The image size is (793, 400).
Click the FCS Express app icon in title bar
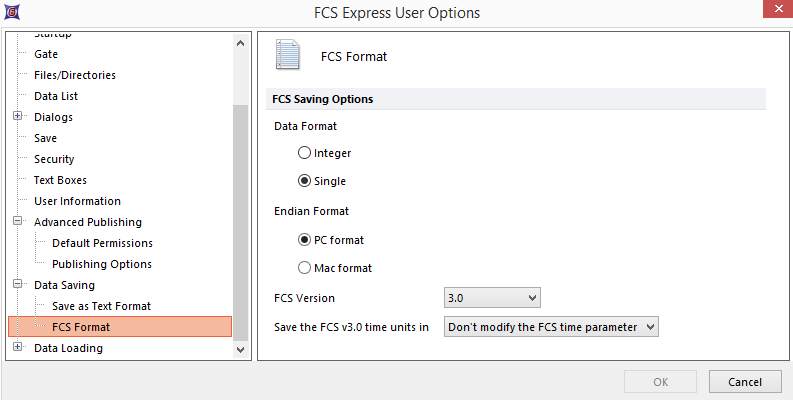11,12
